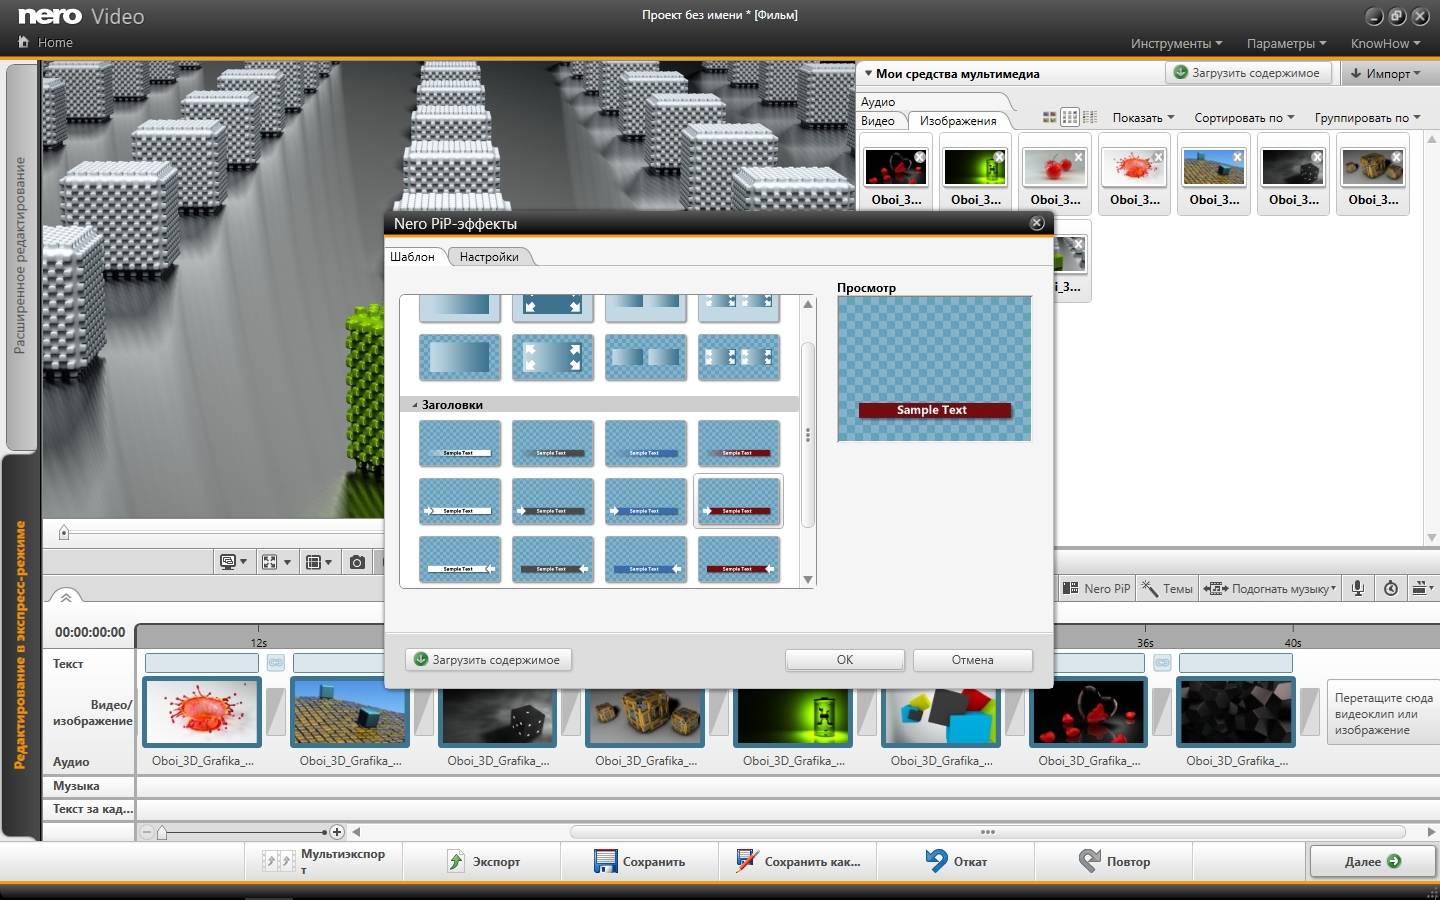Open the Инструменты menu
This screenshot has width=1440, height=900.
1176,43
